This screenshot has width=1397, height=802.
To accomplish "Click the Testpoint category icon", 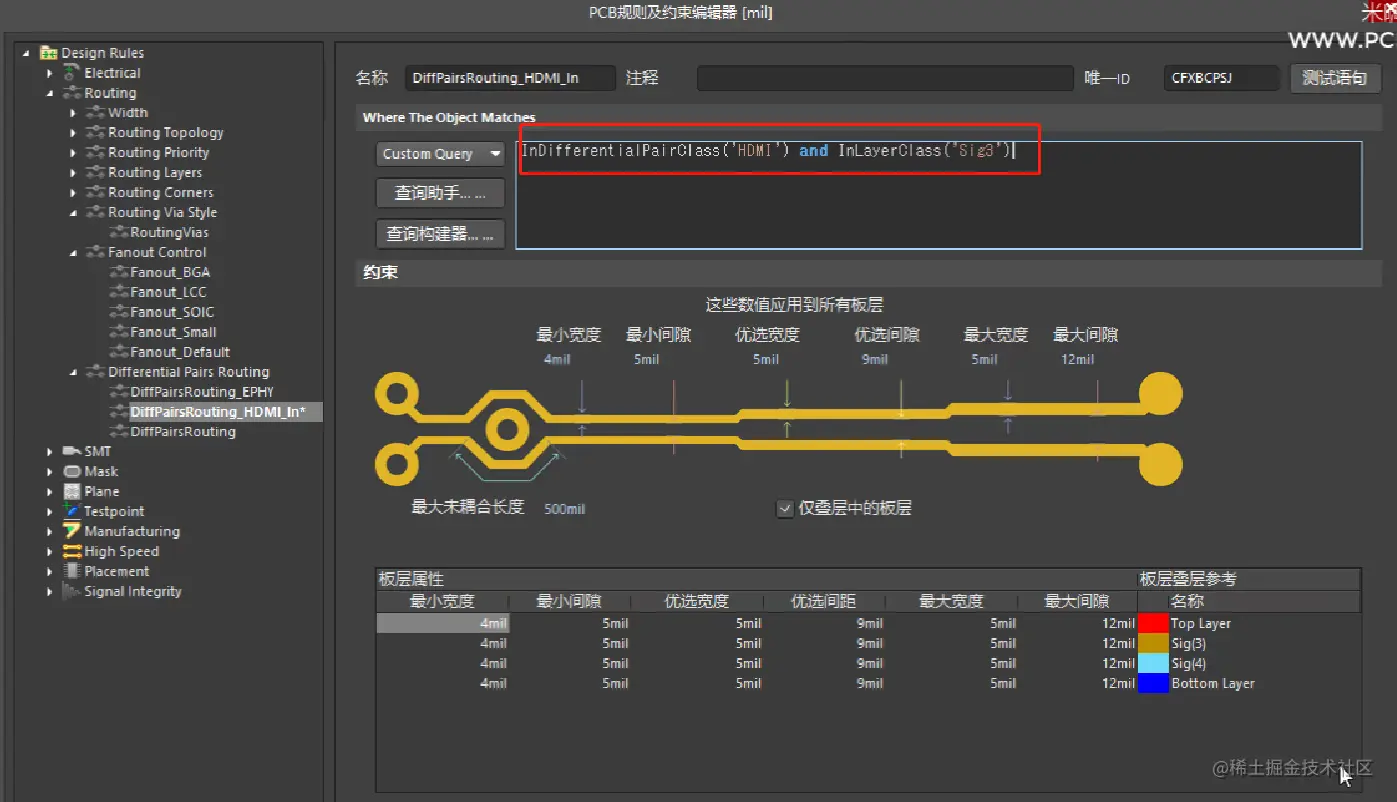I will coord(71,512).
